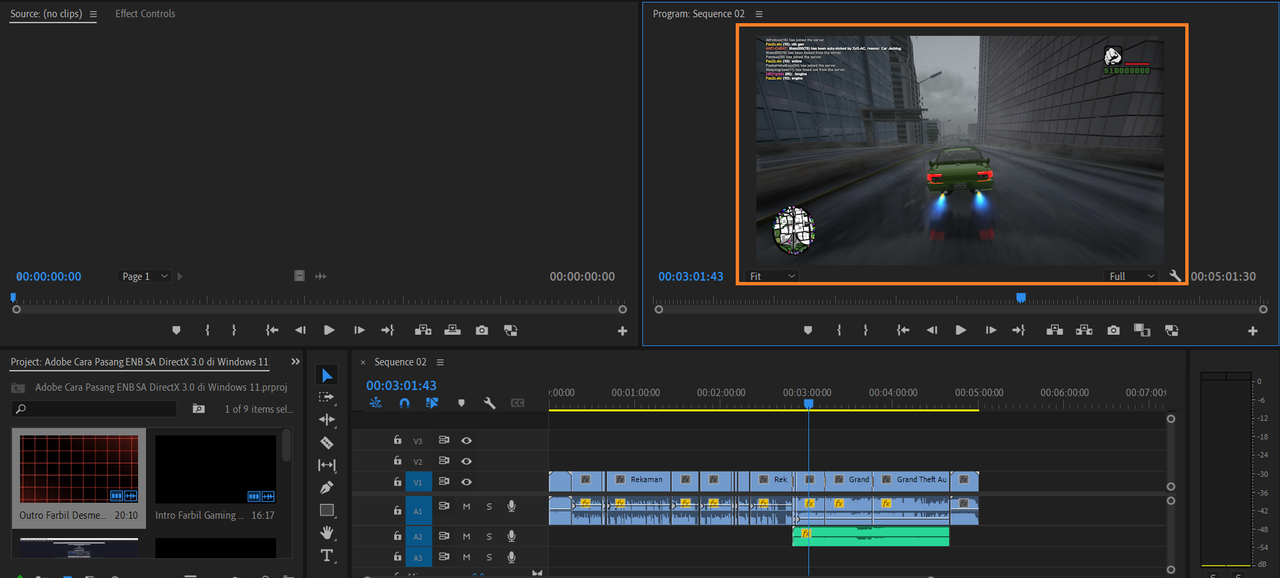1280x578 pixels.
Task: Select the Selection tool arrow
Action: point(327,375)
